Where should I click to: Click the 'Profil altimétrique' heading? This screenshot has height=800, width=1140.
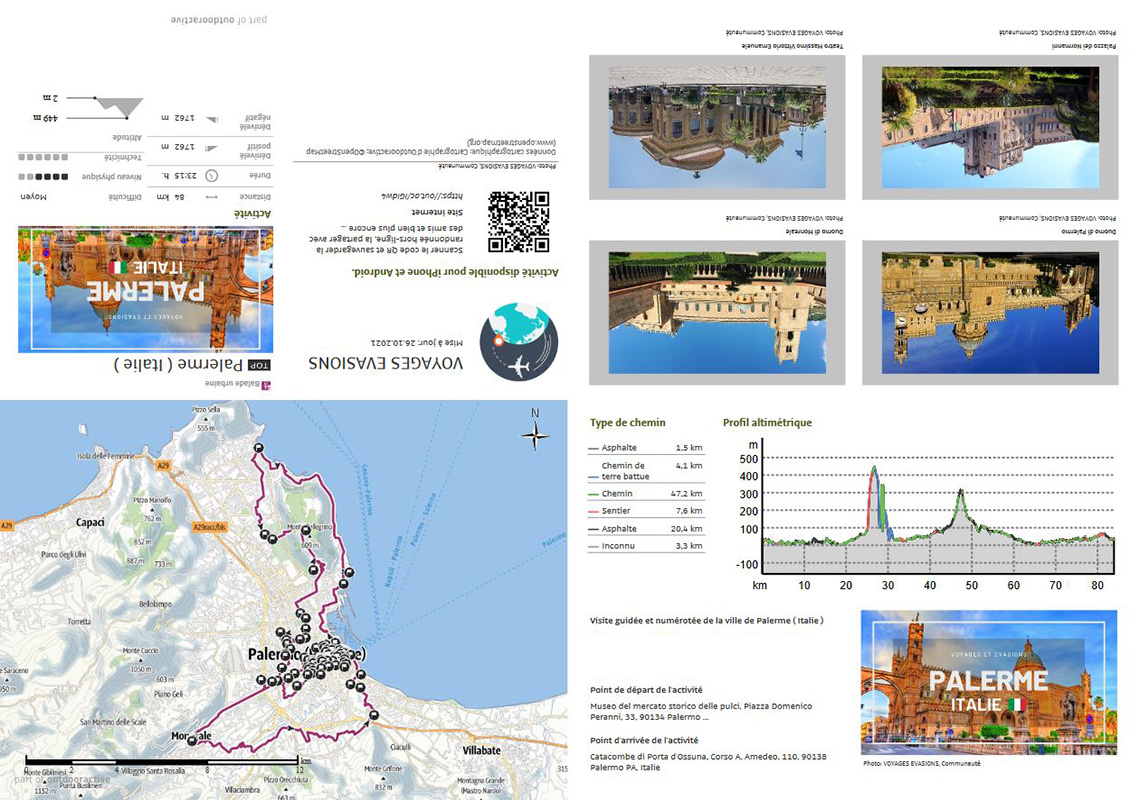point(767,423)
